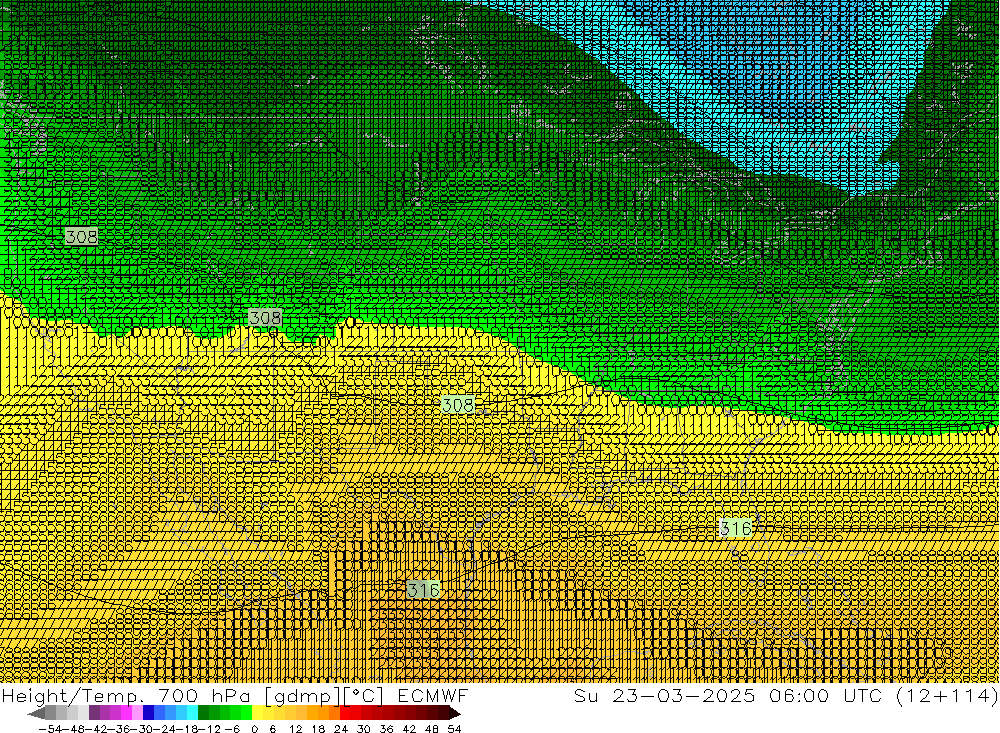Click the "-42" legend label
1000x733 pixels.
coord(96,729)
